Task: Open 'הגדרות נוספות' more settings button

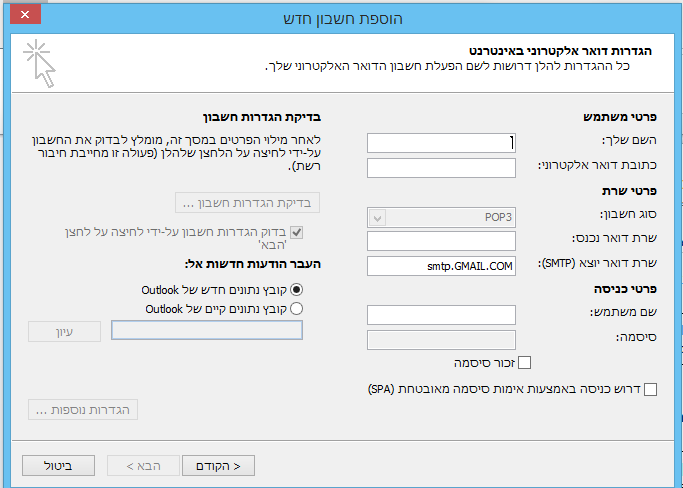Action: (83, 410)
